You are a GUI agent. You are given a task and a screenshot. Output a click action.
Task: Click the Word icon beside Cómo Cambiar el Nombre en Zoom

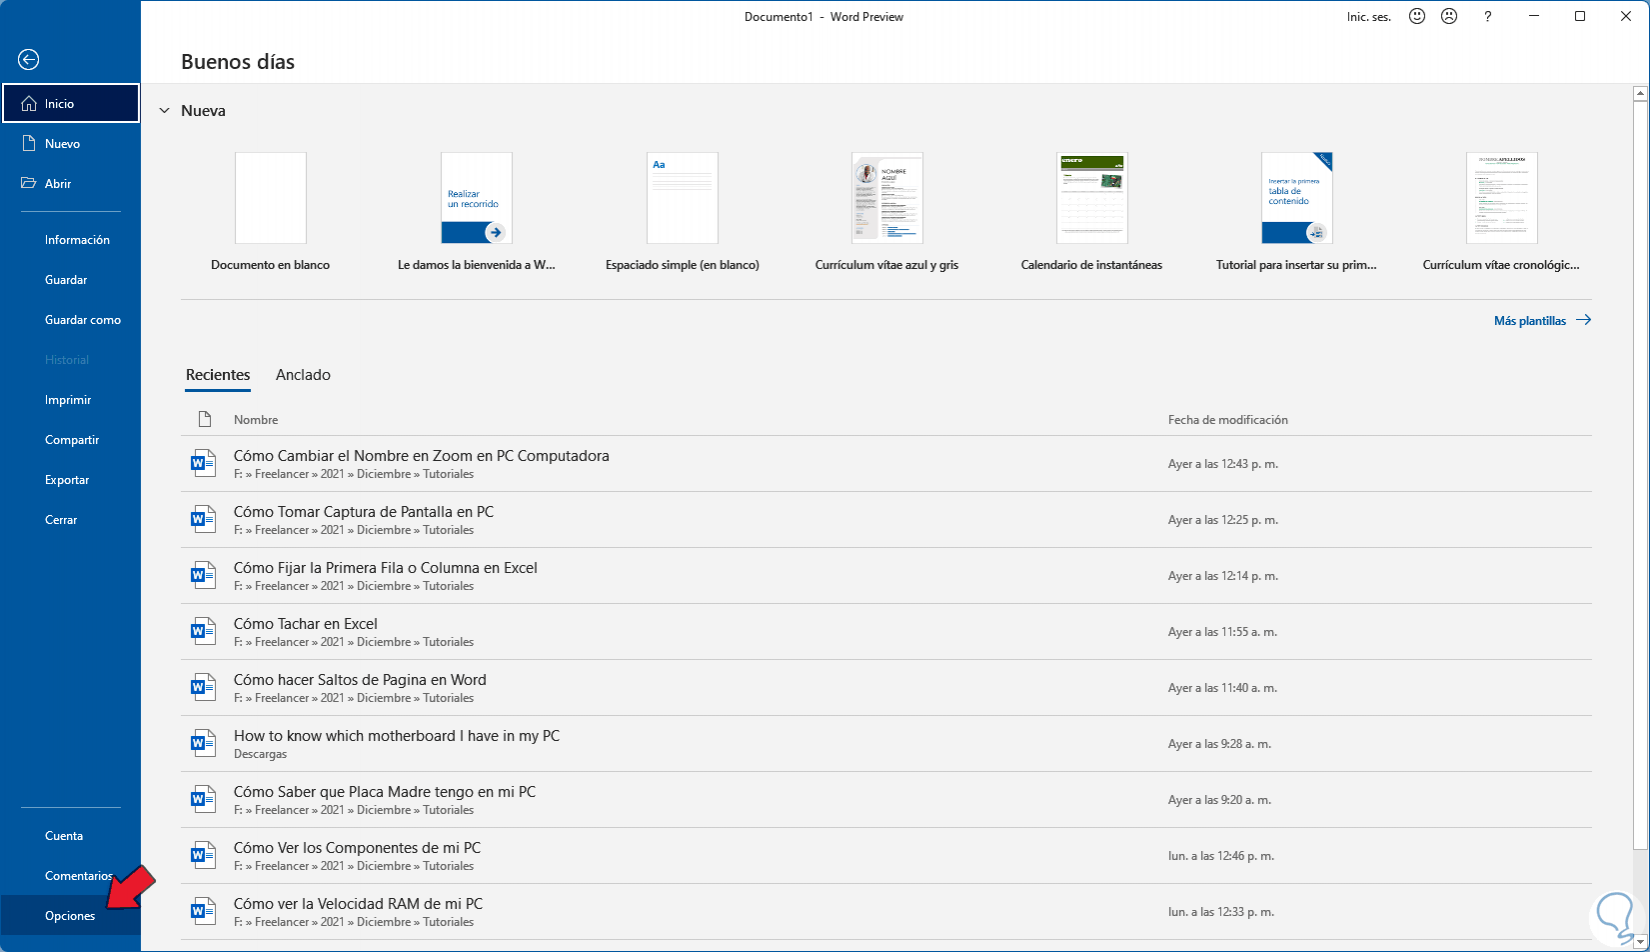203,463
